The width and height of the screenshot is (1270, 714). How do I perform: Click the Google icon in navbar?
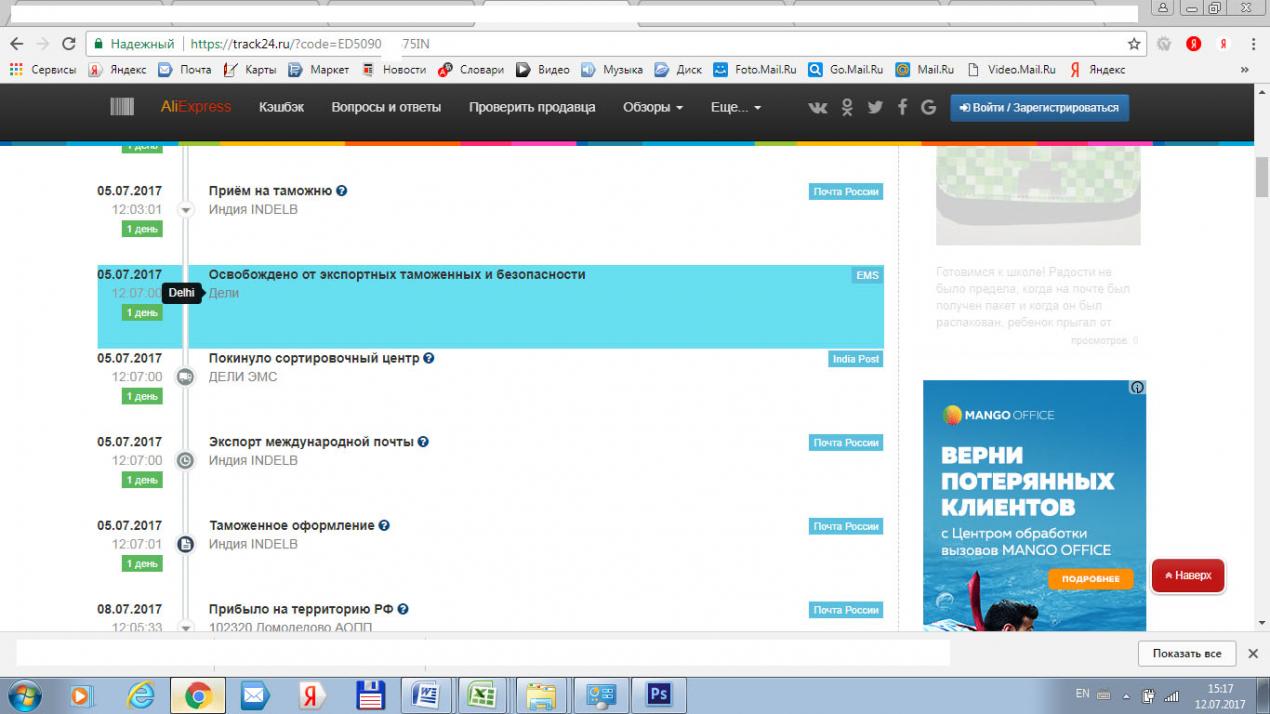click(928, 107)
